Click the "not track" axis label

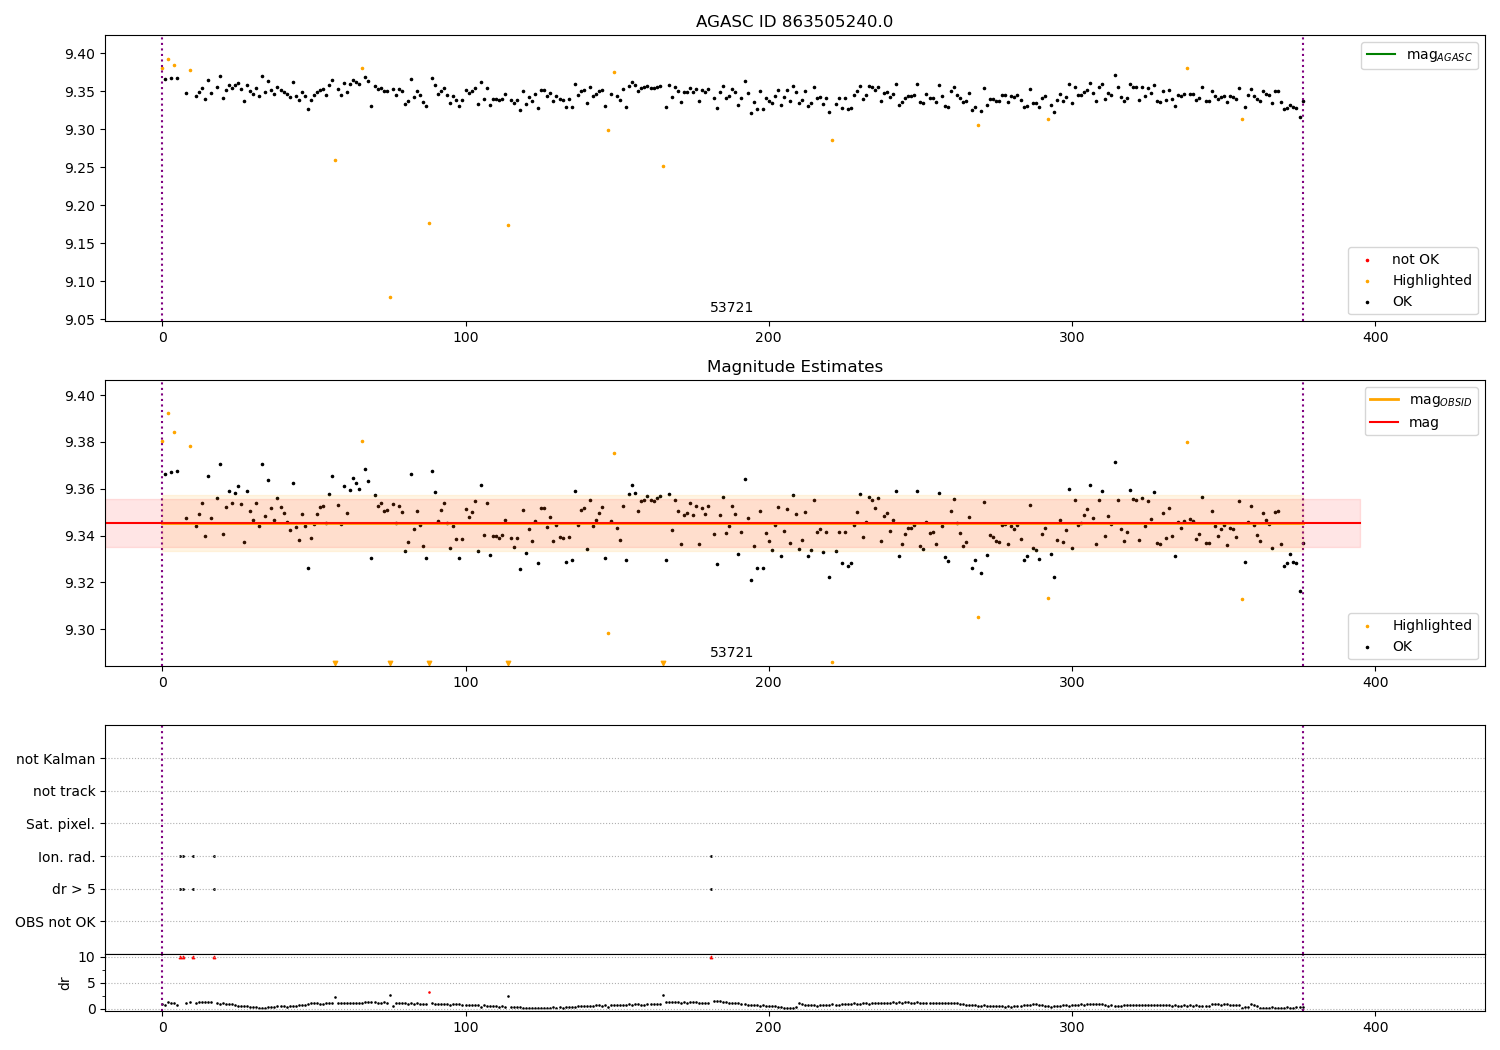click(x=64, y=792)
